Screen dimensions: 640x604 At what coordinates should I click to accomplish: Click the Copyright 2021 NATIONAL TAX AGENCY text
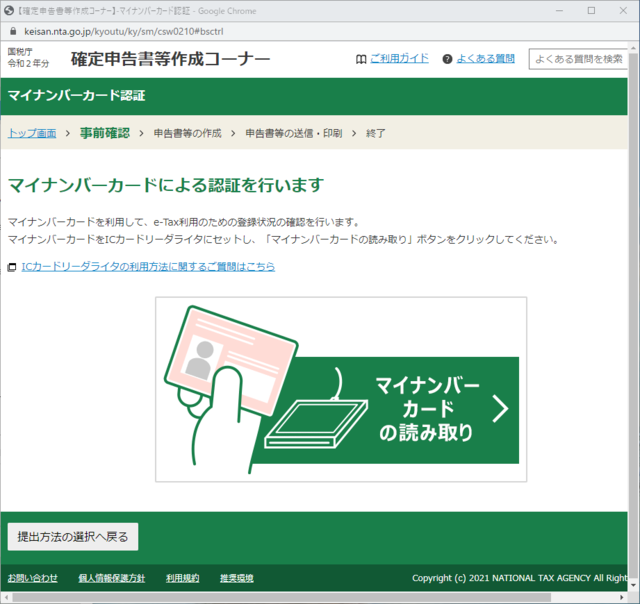coord(519,578)
